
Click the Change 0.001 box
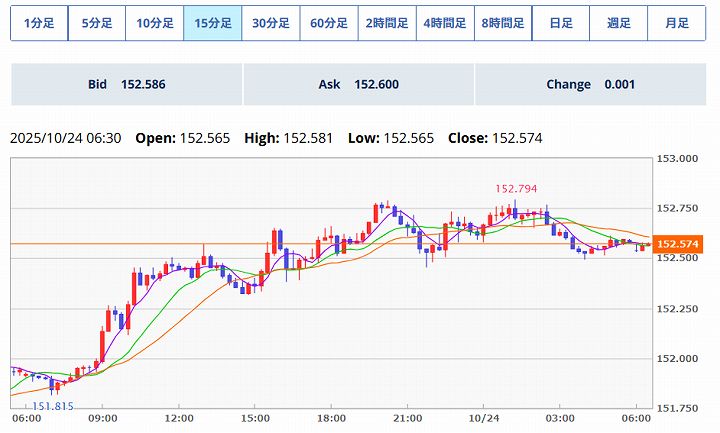coord(590,85)
